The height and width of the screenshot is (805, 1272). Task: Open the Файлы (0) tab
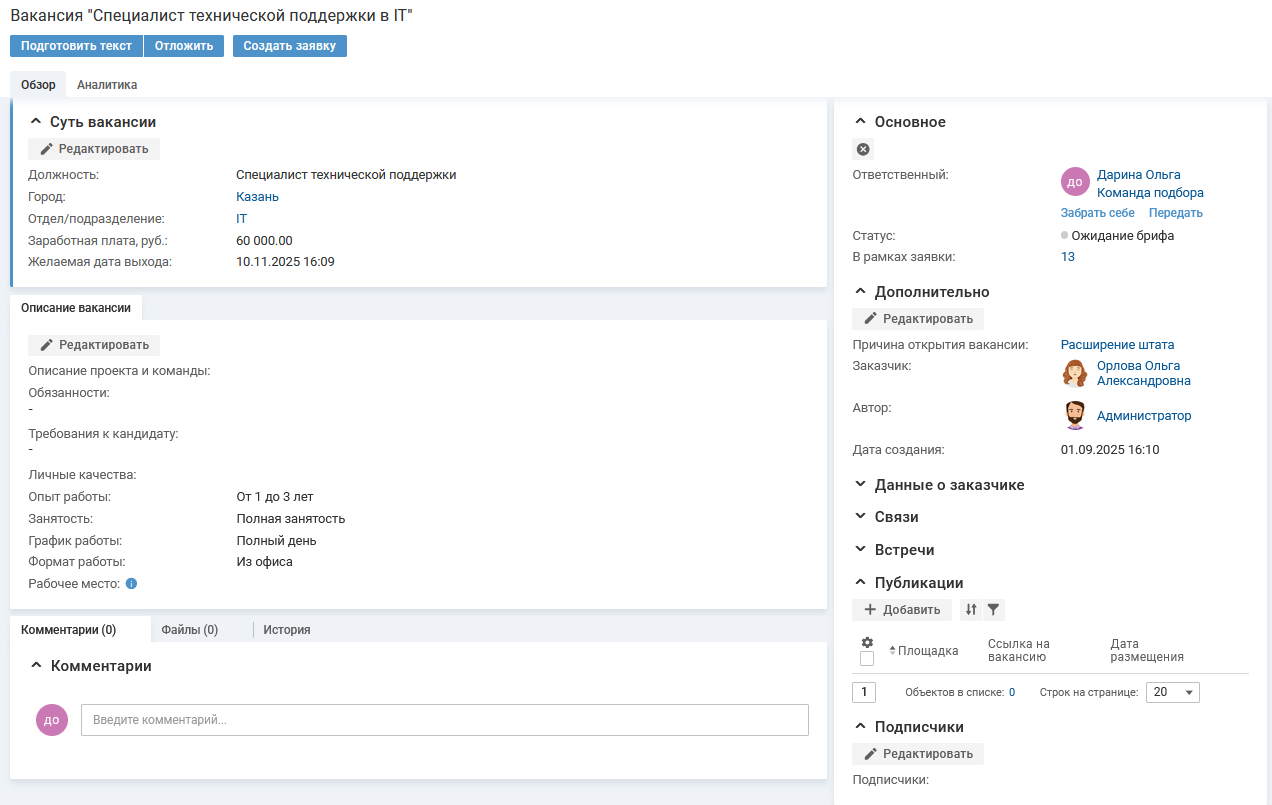coord(190,630)
